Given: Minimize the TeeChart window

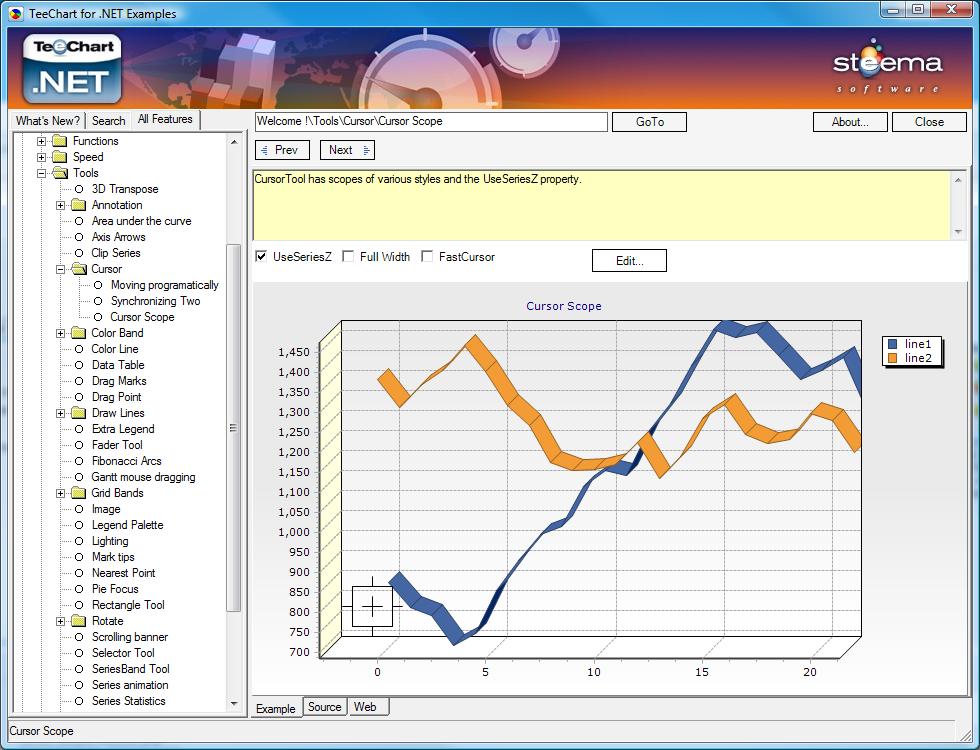Looking at the screenshot, I should (893, 9).
